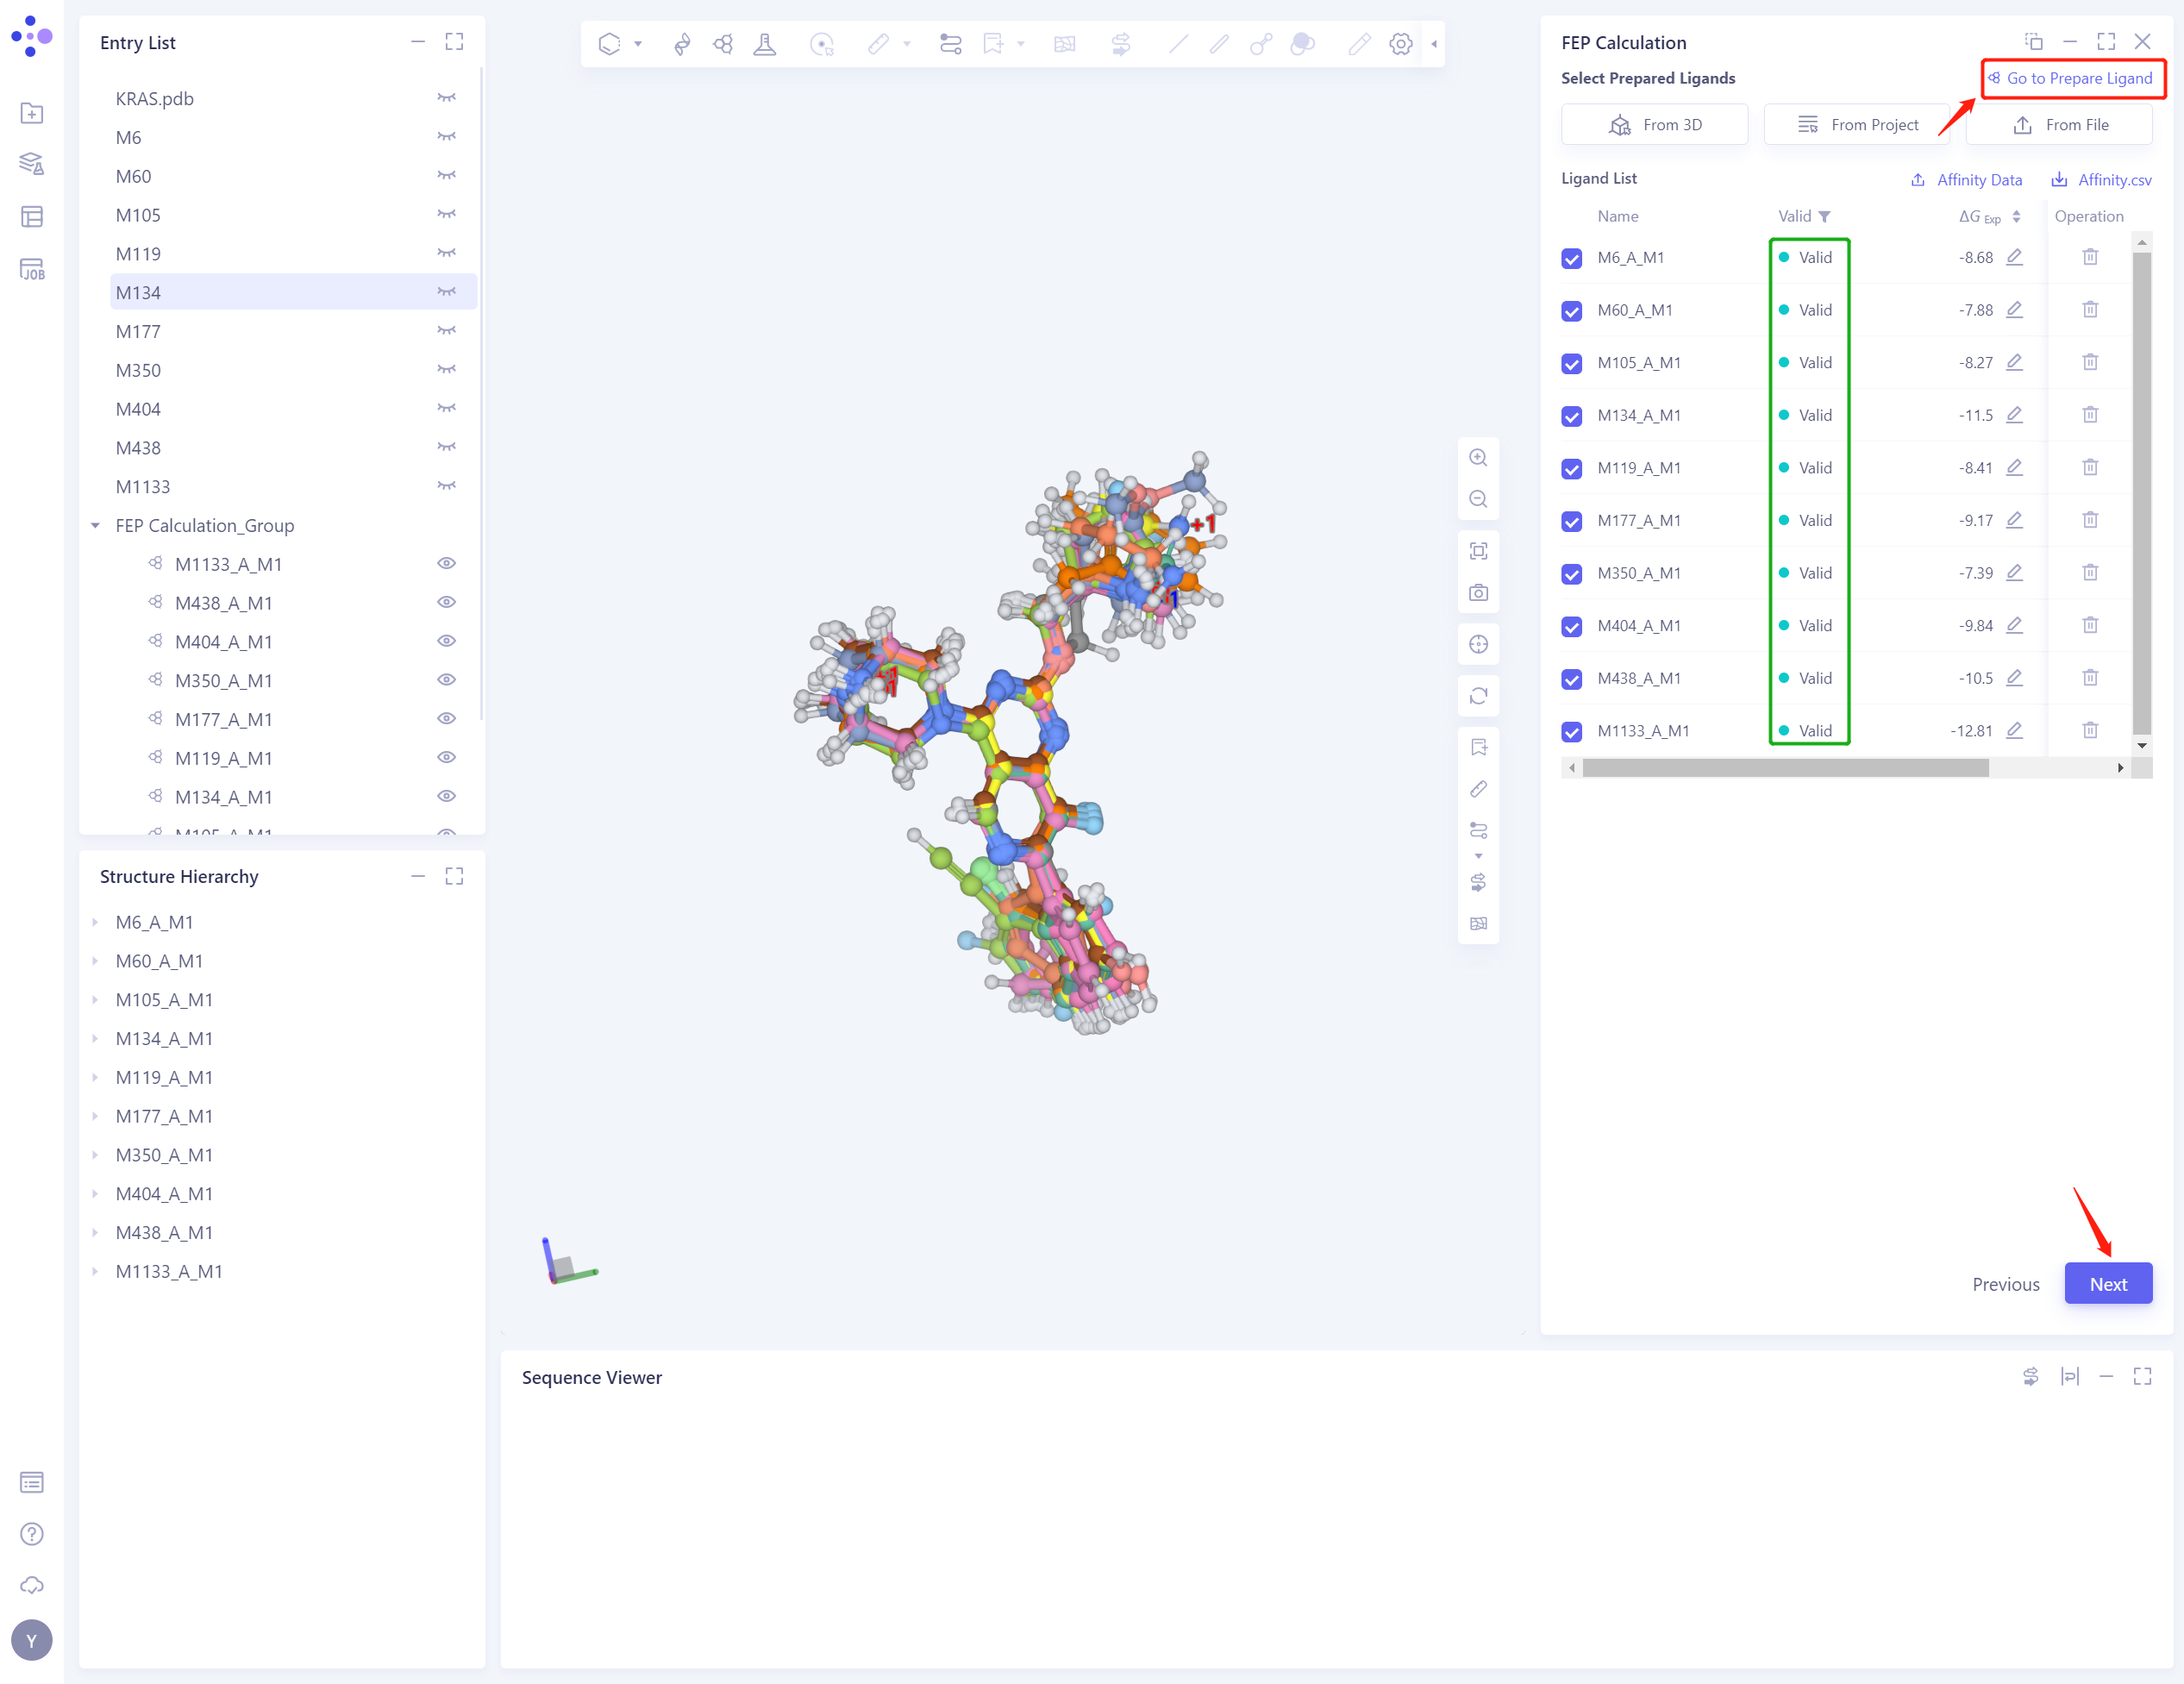Open Go to Prepare Ligand link
Viewport: 2184px width, 1684px height.
pyautogui.click(x=2070, y=78)
